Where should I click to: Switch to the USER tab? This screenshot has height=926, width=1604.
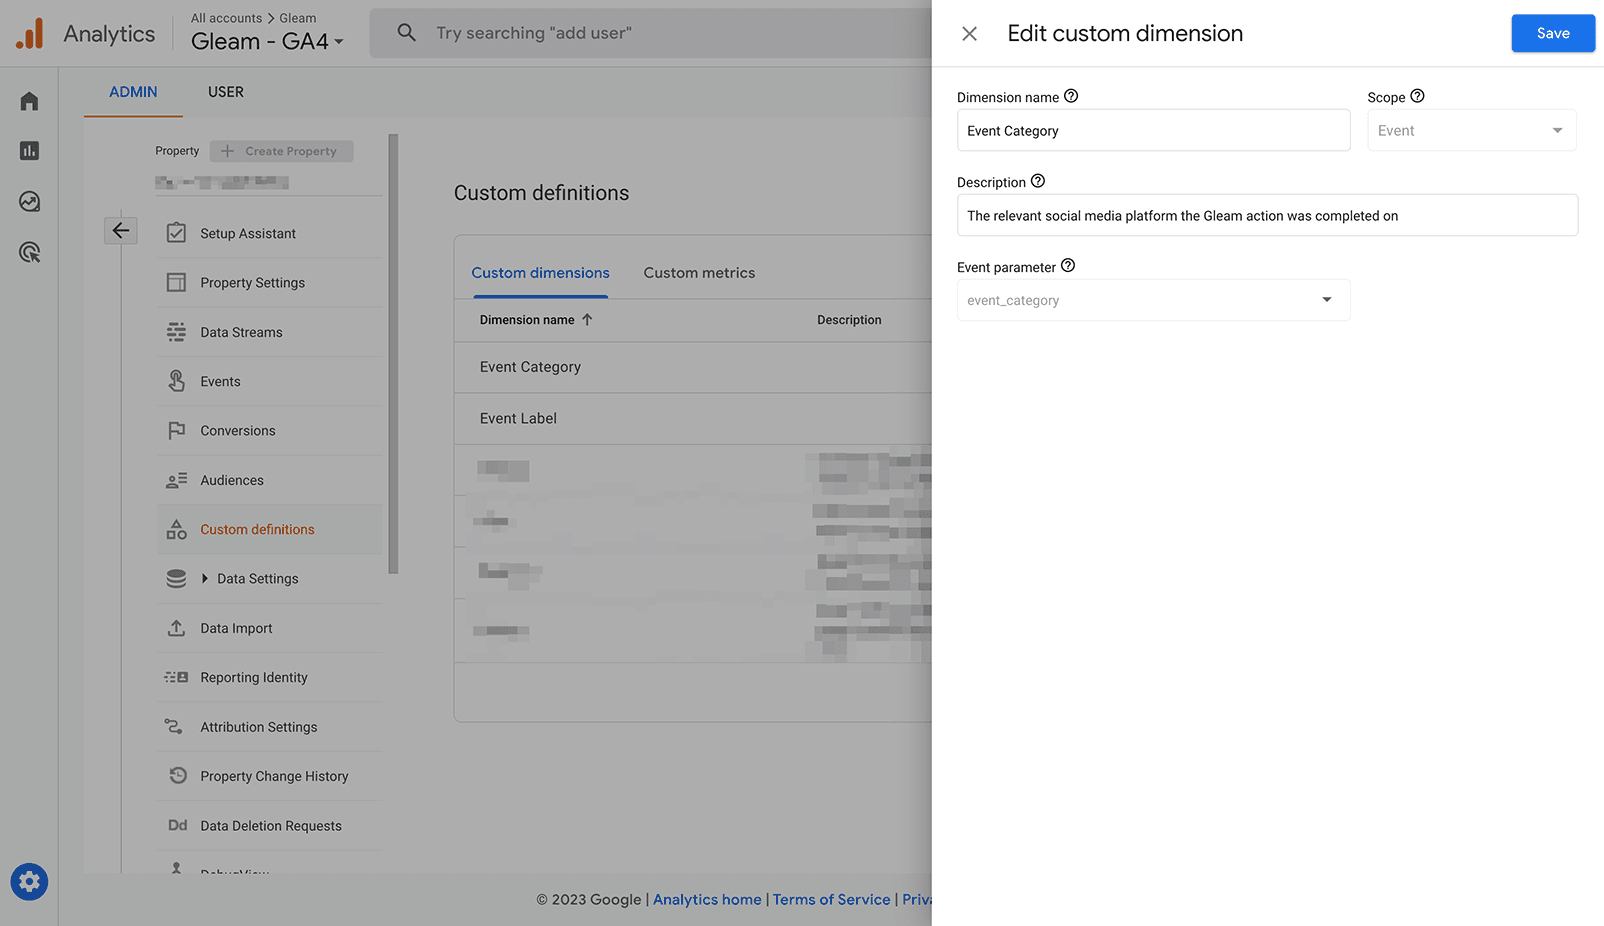(x=225, y=91)
